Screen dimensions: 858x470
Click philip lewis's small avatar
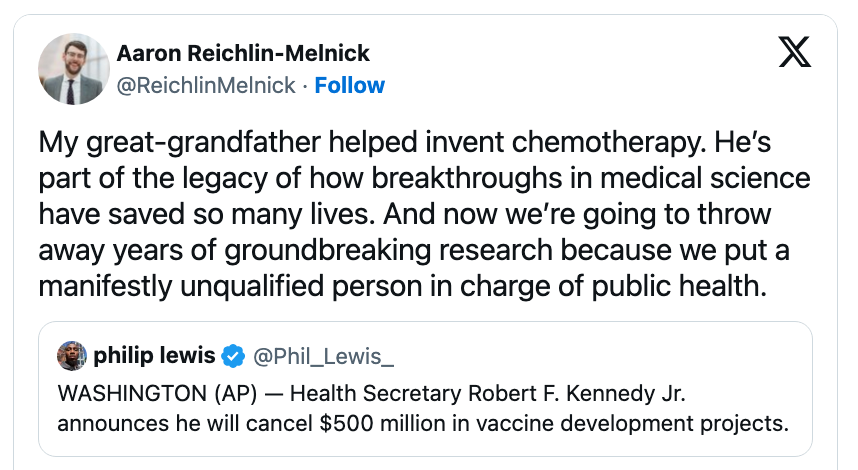click(71, 355)
